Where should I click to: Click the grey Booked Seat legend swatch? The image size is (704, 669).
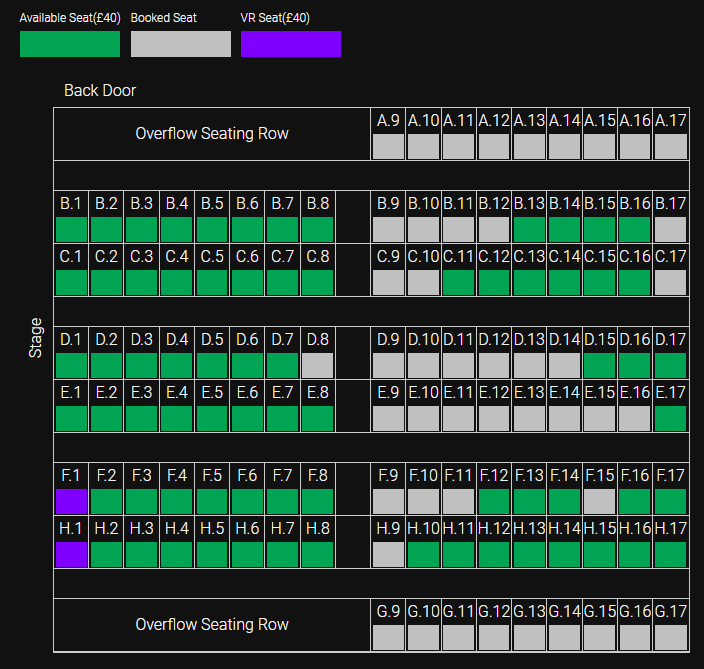(181, 44)
